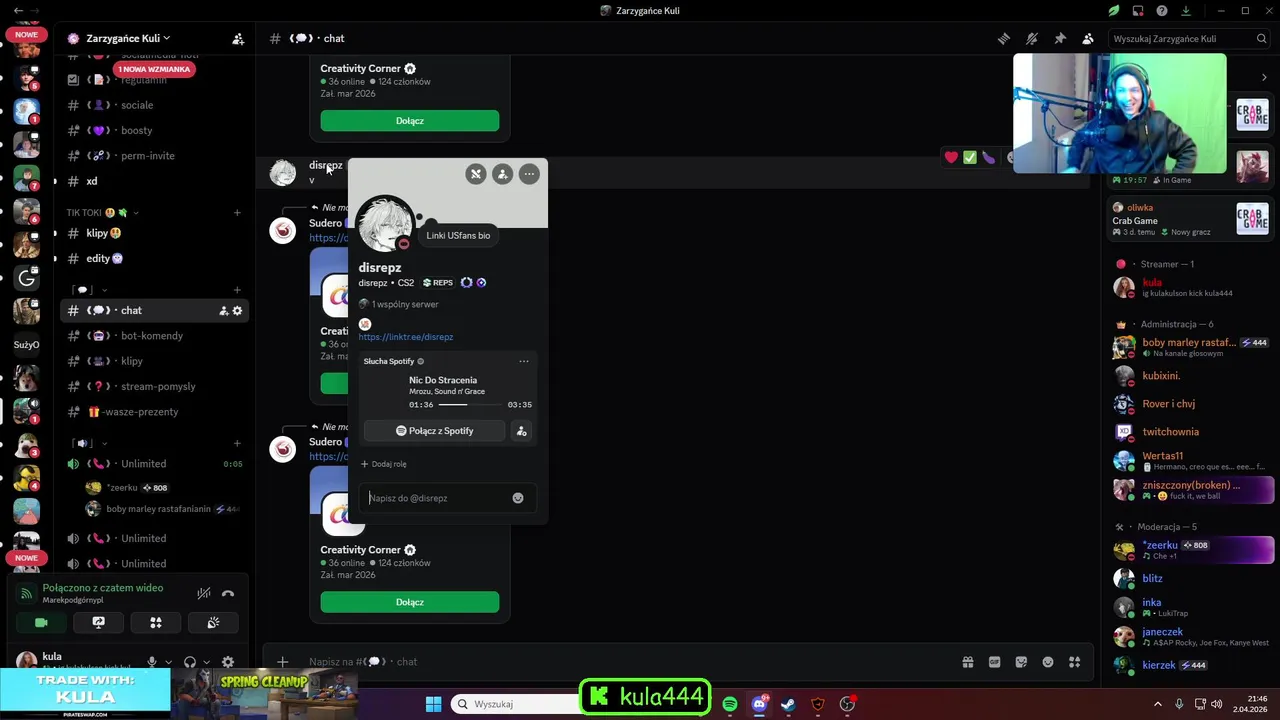This screenshot has width=1280, height=720.
Task: Click member twitchownia in Administracja
Action: click(1191, 432)
